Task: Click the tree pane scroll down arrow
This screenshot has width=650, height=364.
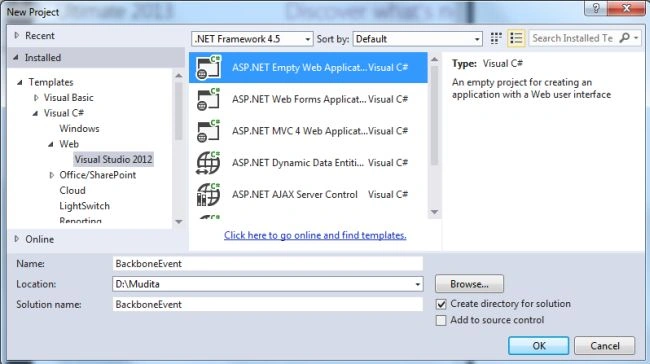Action: (179, 222)
